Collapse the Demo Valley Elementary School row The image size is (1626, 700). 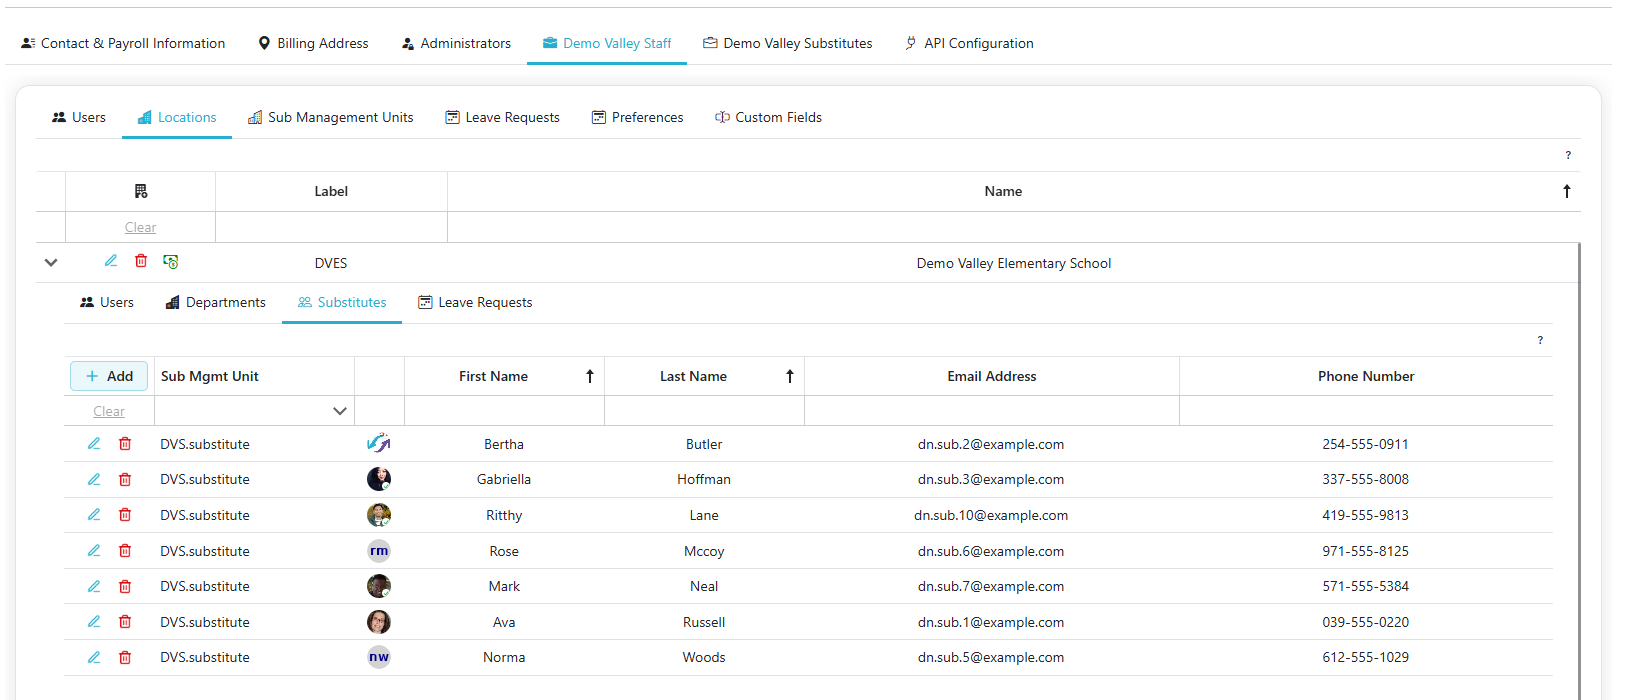pos(51,263)
